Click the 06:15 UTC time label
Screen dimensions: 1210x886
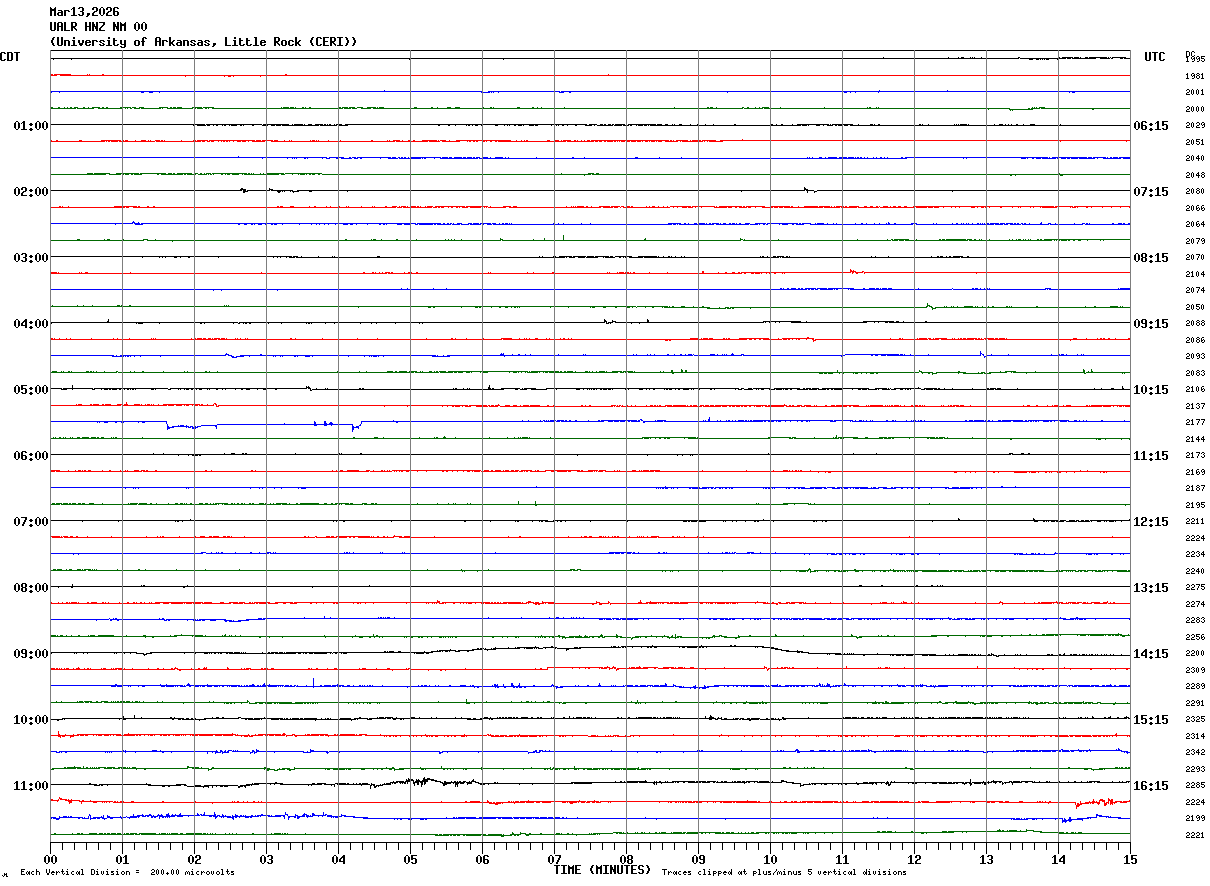(1151, 126)
